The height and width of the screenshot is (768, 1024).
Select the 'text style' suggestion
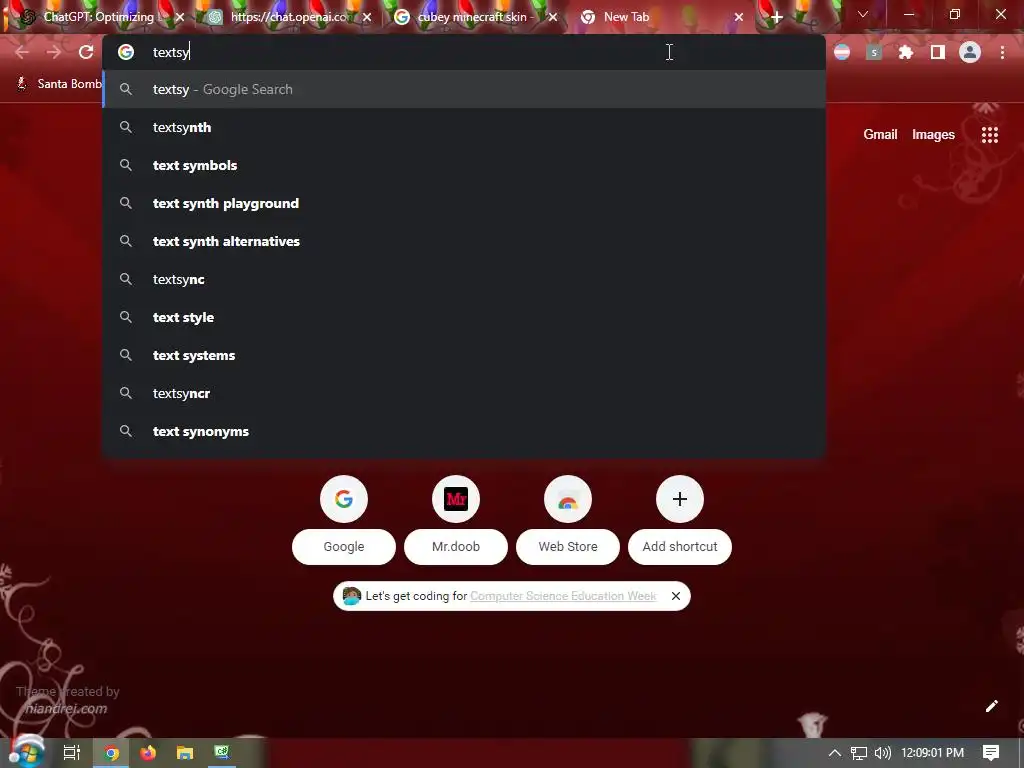coord(464,317)
